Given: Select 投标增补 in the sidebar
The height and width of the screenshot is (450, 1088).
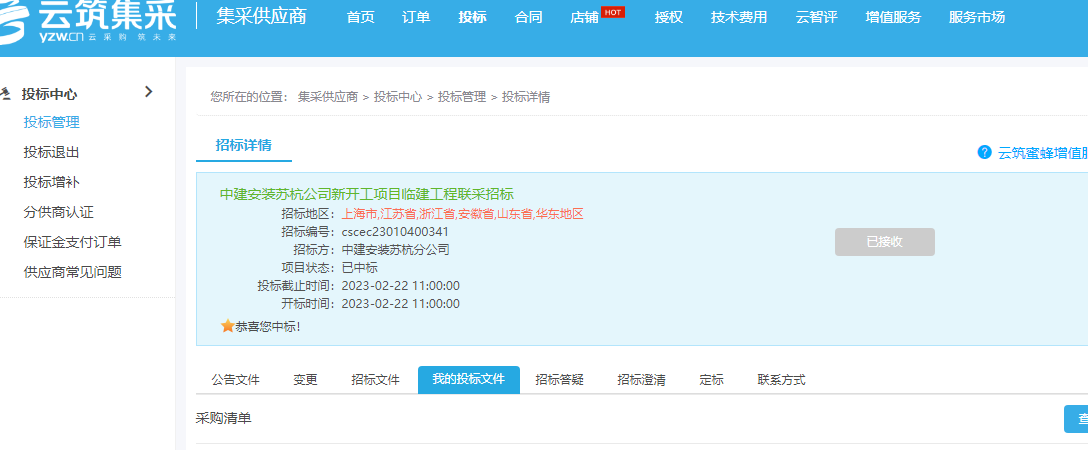Looking at the screenshot, I should coord(52,182).
